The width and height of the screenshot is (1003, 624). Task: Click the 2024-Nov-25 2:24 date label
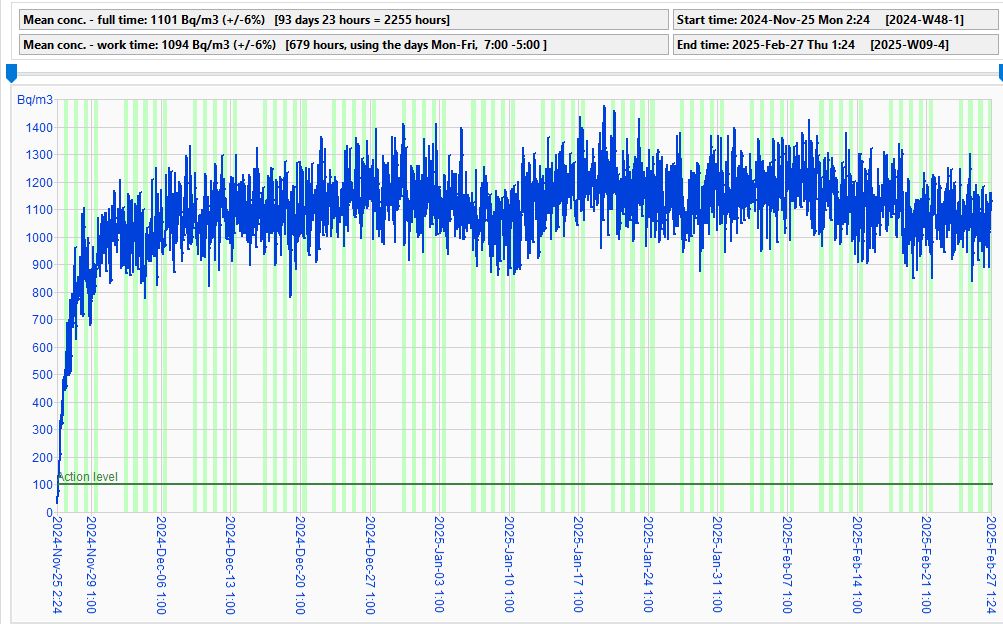57,565
